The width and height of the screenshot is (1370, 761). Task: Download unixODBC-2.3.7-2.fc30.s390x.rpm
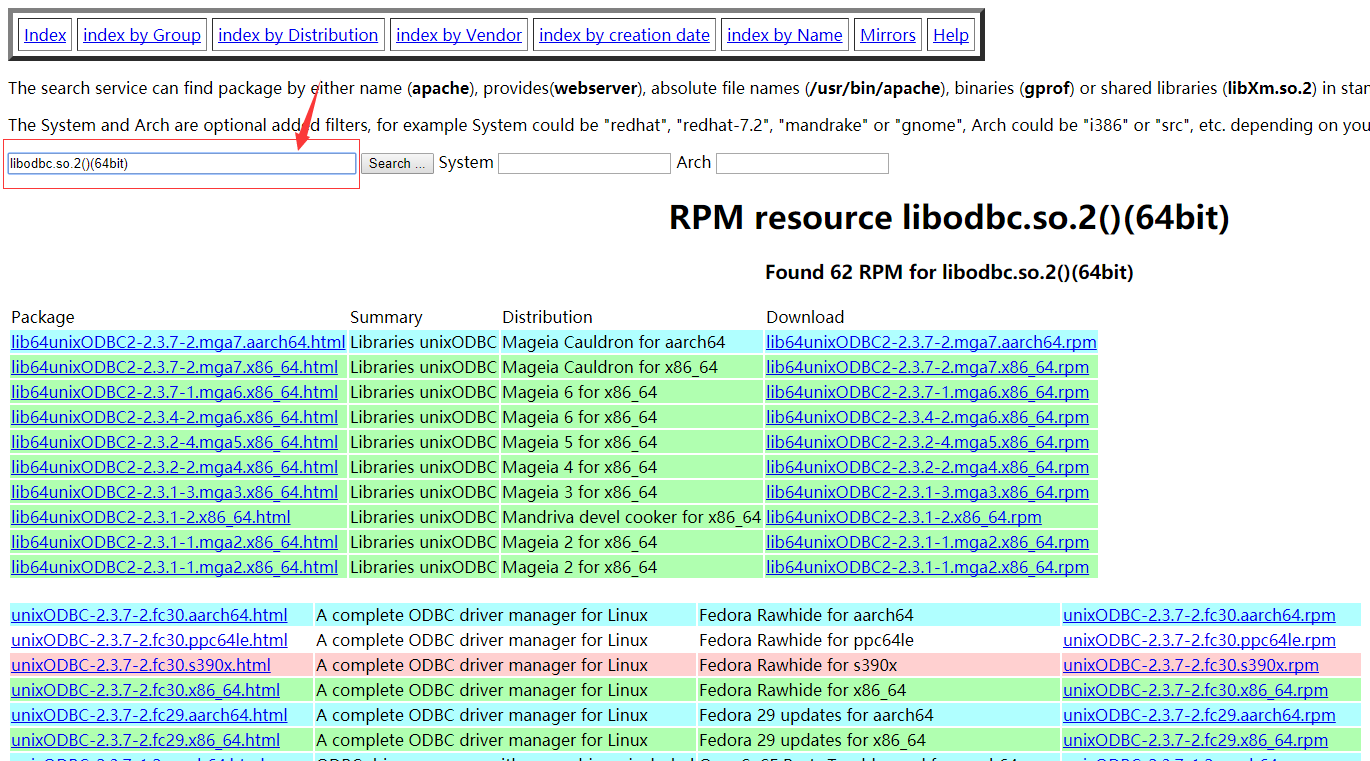(x=1191, y=665)
